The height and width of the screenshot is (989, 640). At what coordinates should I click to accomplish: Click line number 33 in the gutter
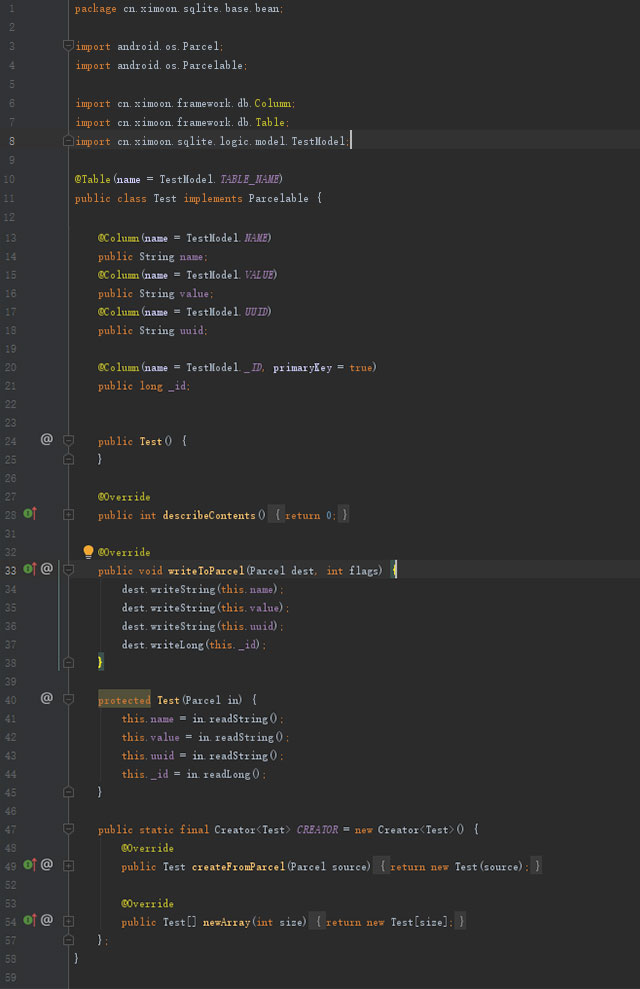coord(11,570)
